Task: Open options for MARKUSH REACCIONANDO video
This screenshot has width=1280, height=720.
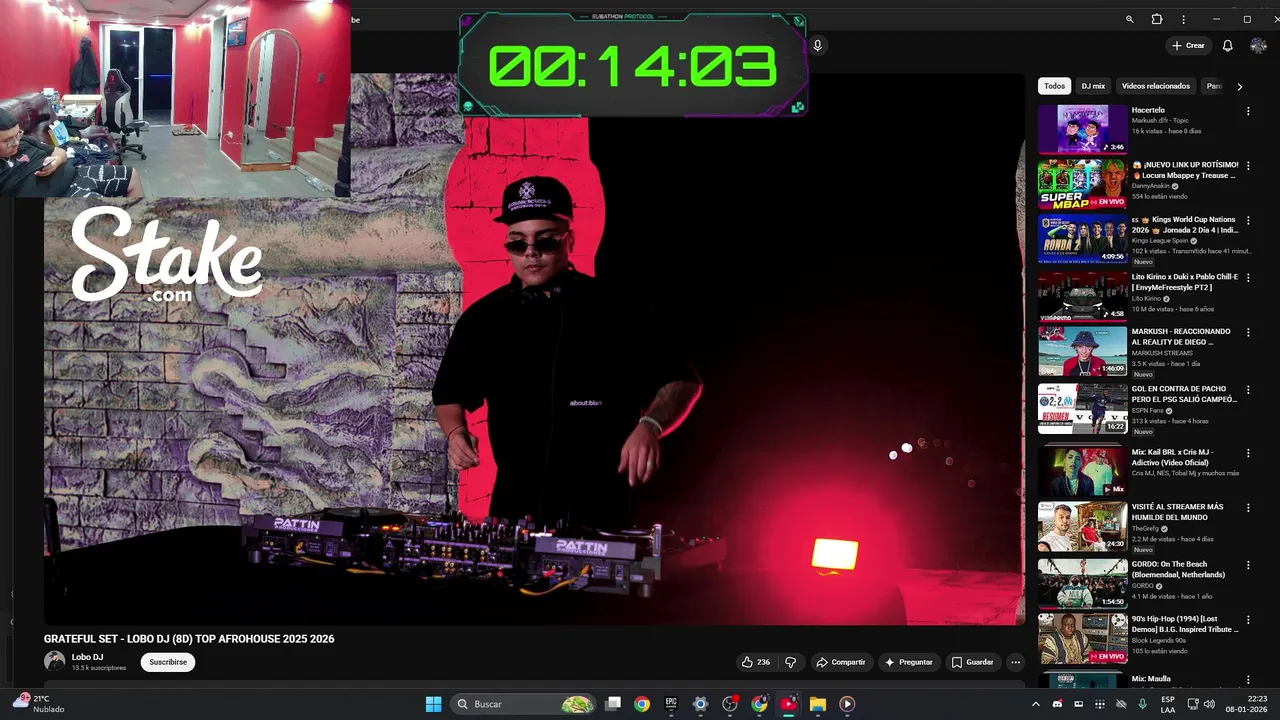Action: (1248, 332)
